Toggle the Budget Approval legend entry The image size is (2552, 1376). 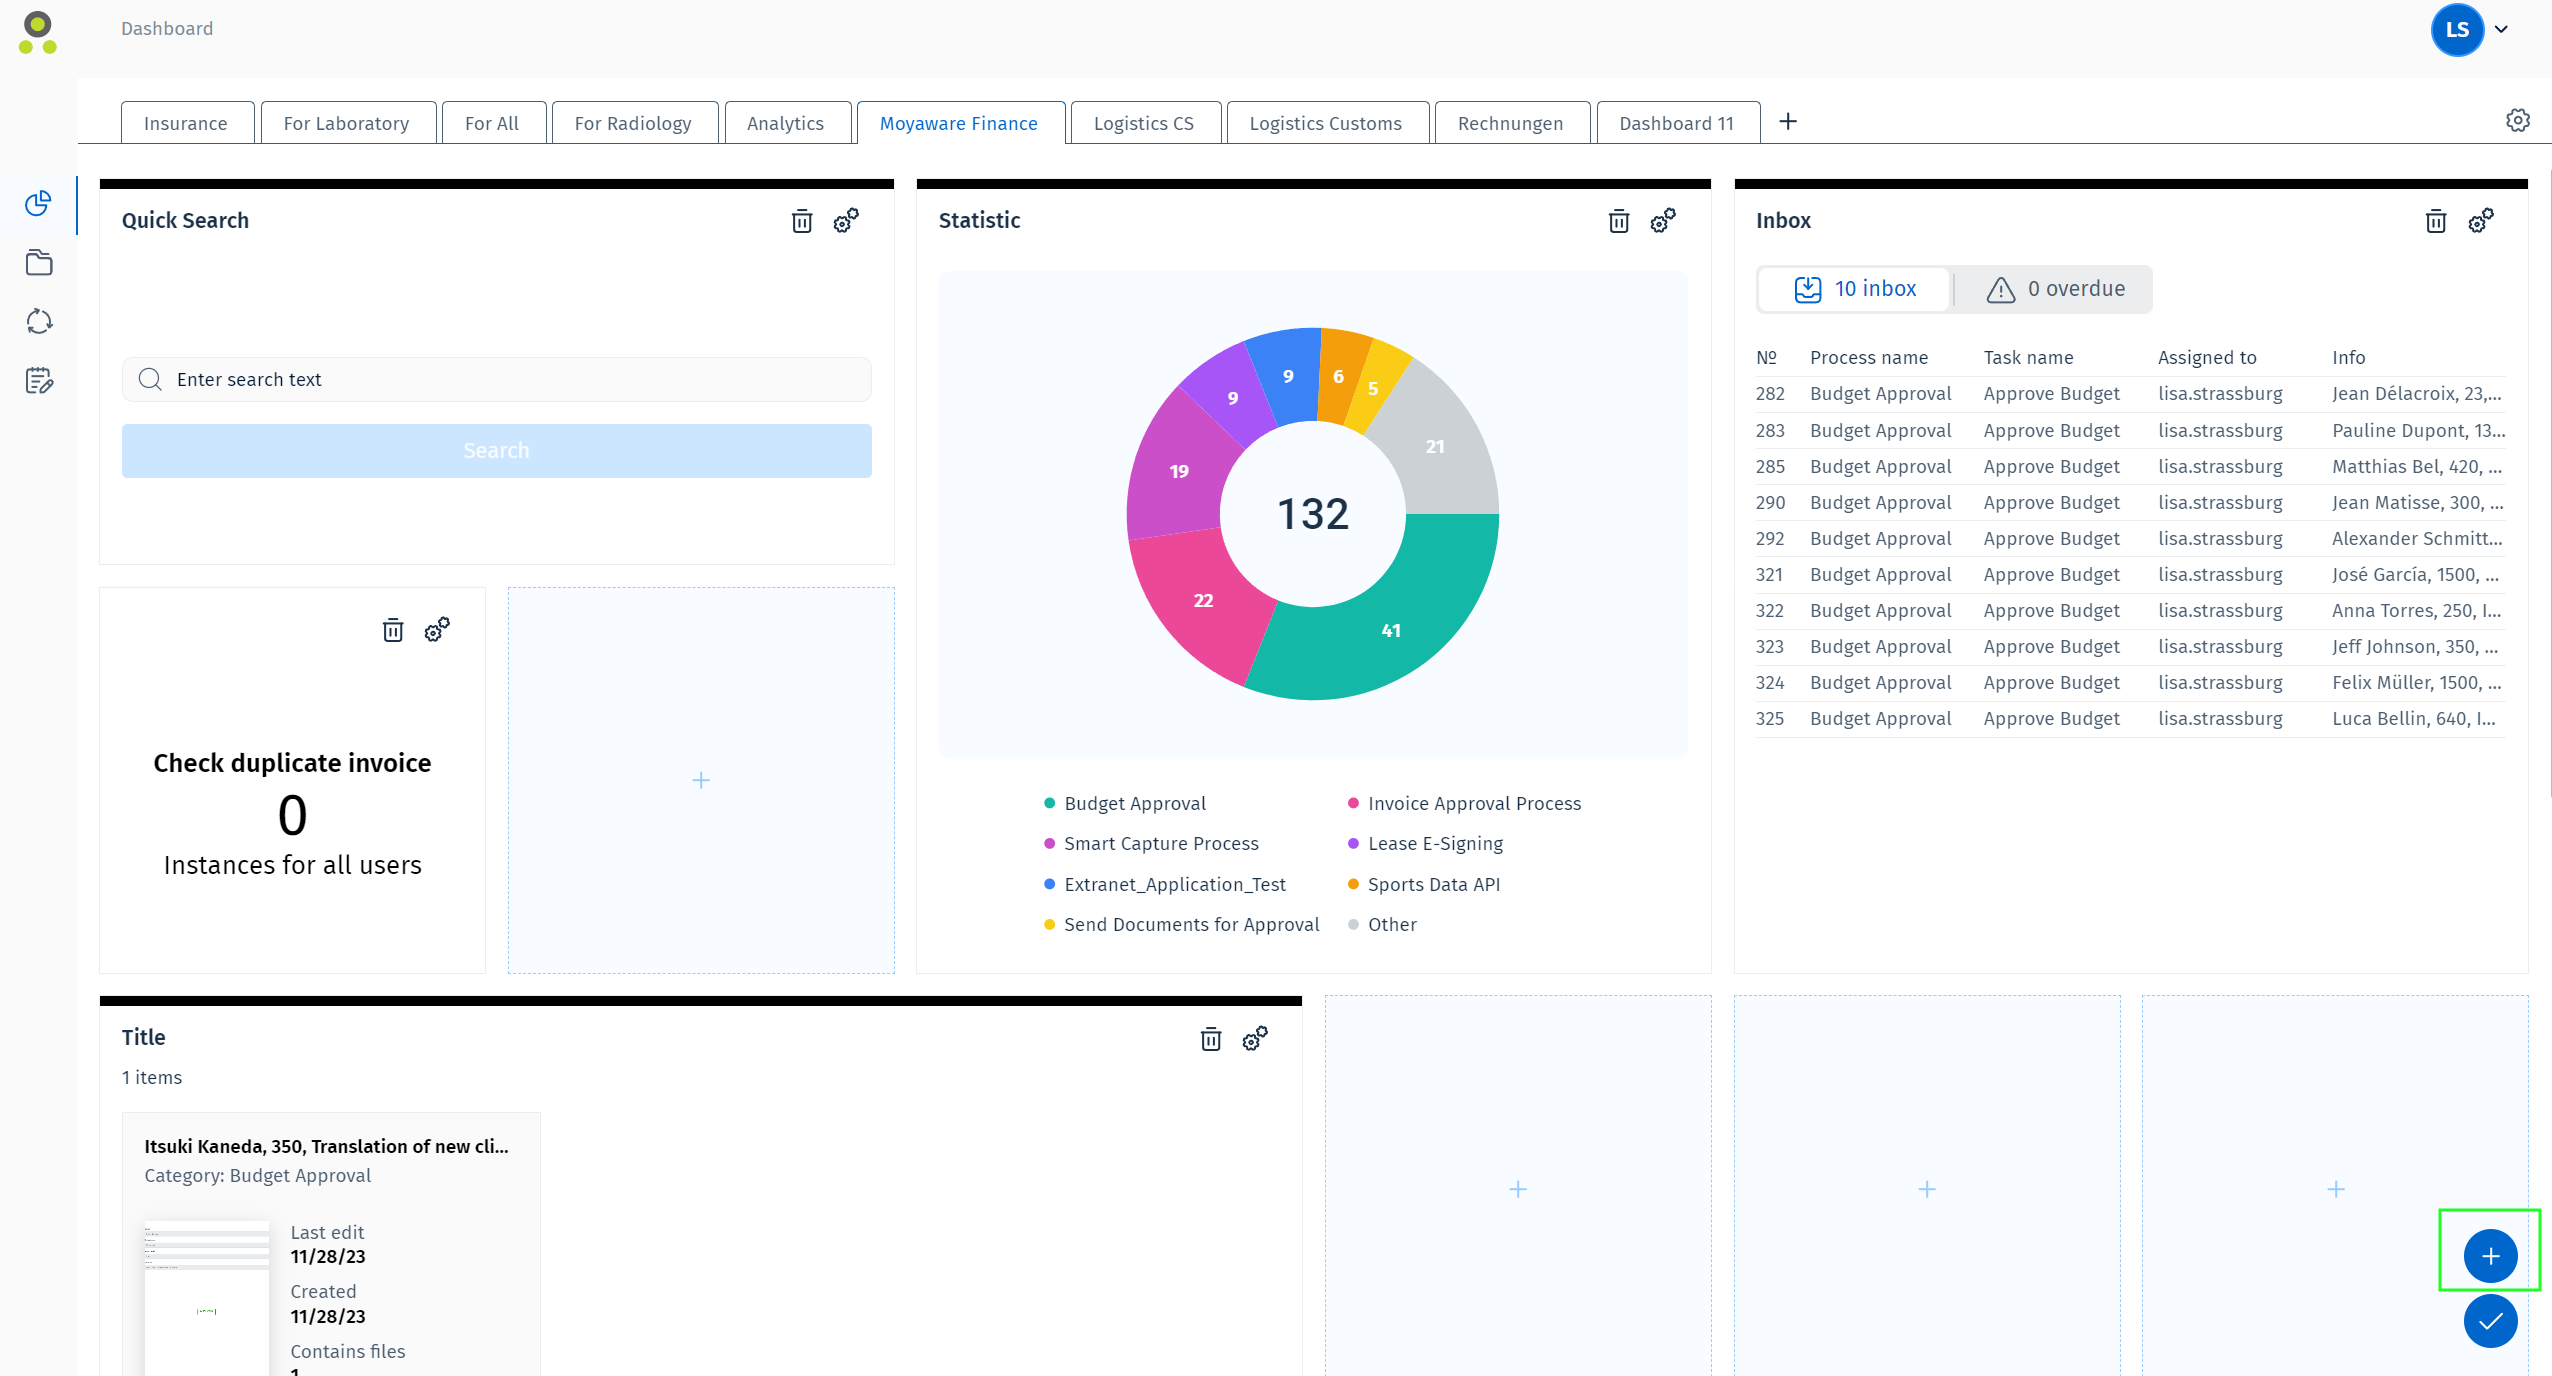(1134, 804)
